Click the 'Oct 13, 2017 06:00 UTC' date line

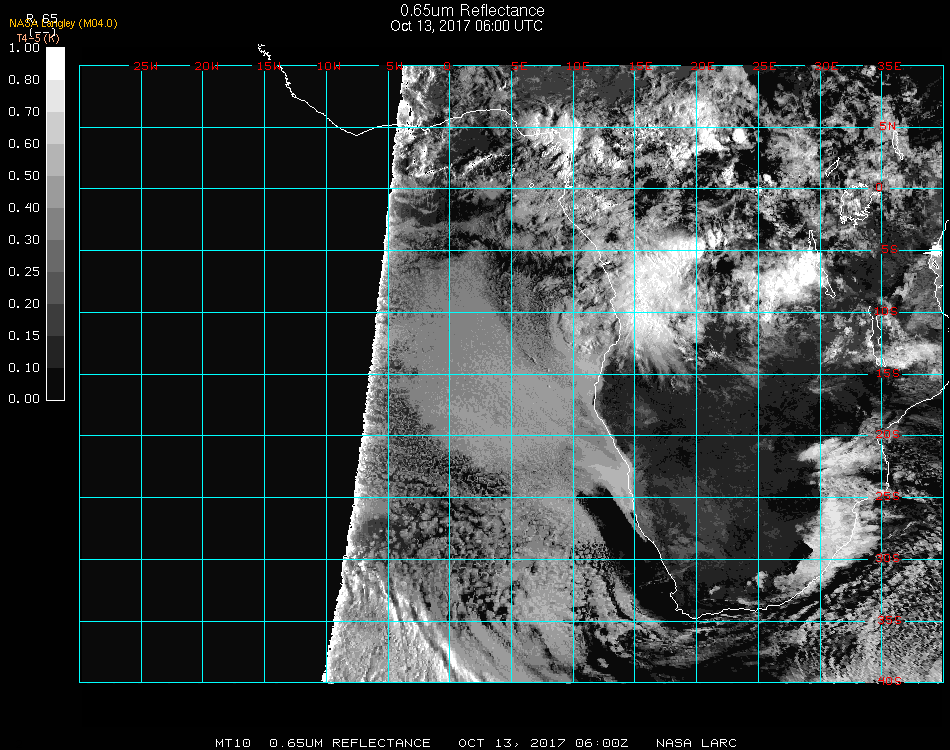466,26
